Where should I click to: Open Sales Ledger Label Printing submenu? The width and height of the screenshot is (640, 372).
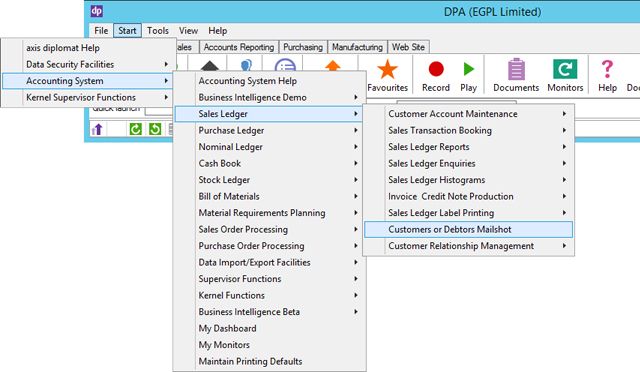coord(469,213)
